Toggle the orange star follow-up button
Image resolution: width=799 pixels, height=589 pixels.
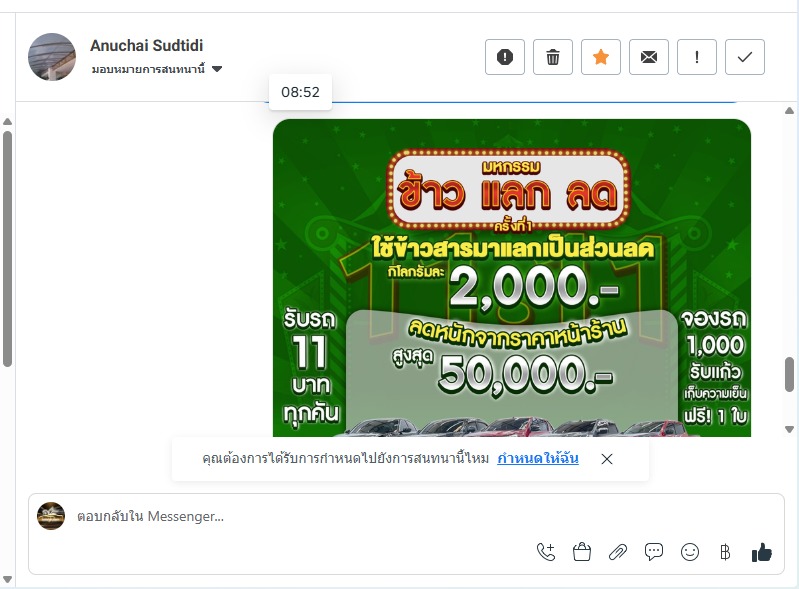pyautogui.click(x=601, y=57)
